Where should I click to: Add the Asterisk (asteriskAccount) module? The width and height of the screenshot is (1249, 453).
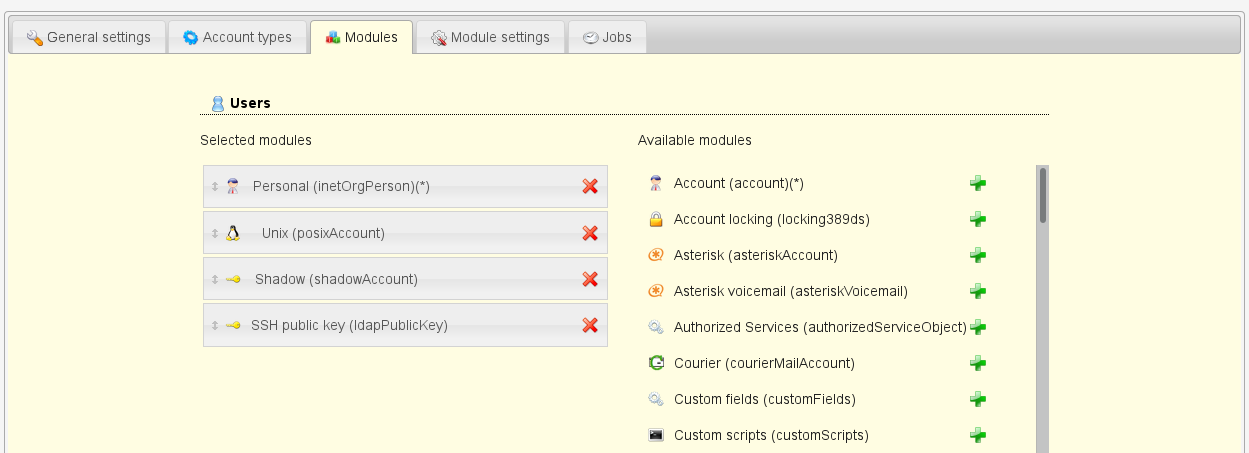coord(978,255)
